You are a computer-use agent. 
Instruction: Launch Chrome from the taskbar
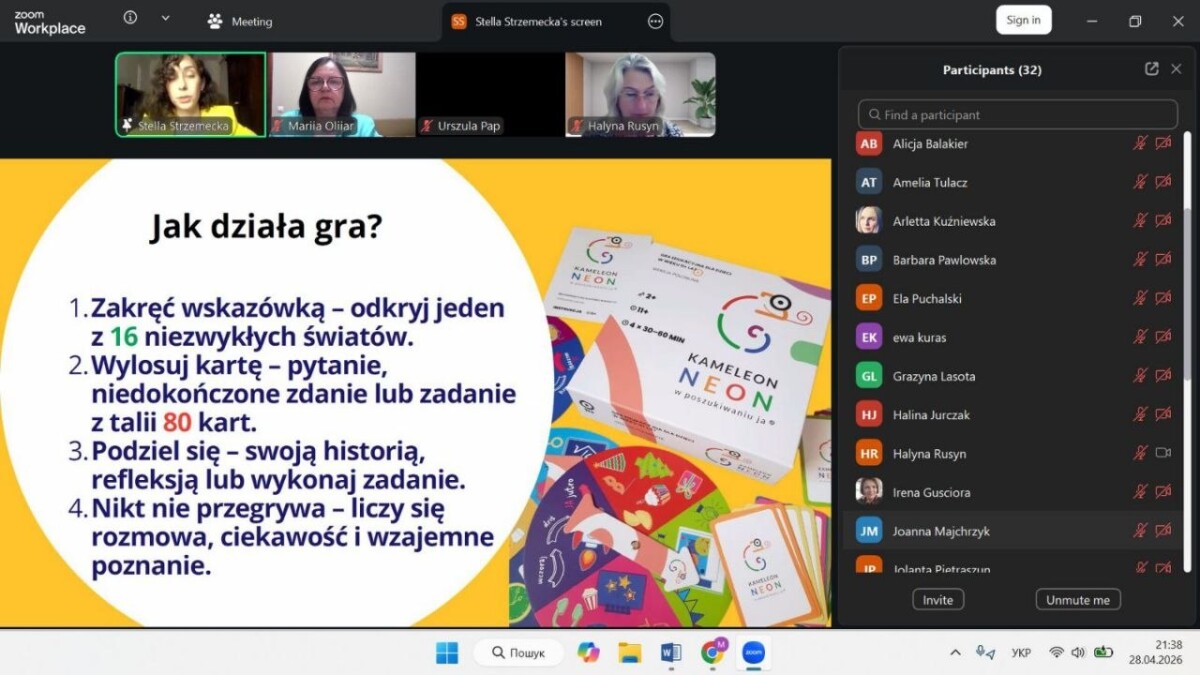(713, 653)
